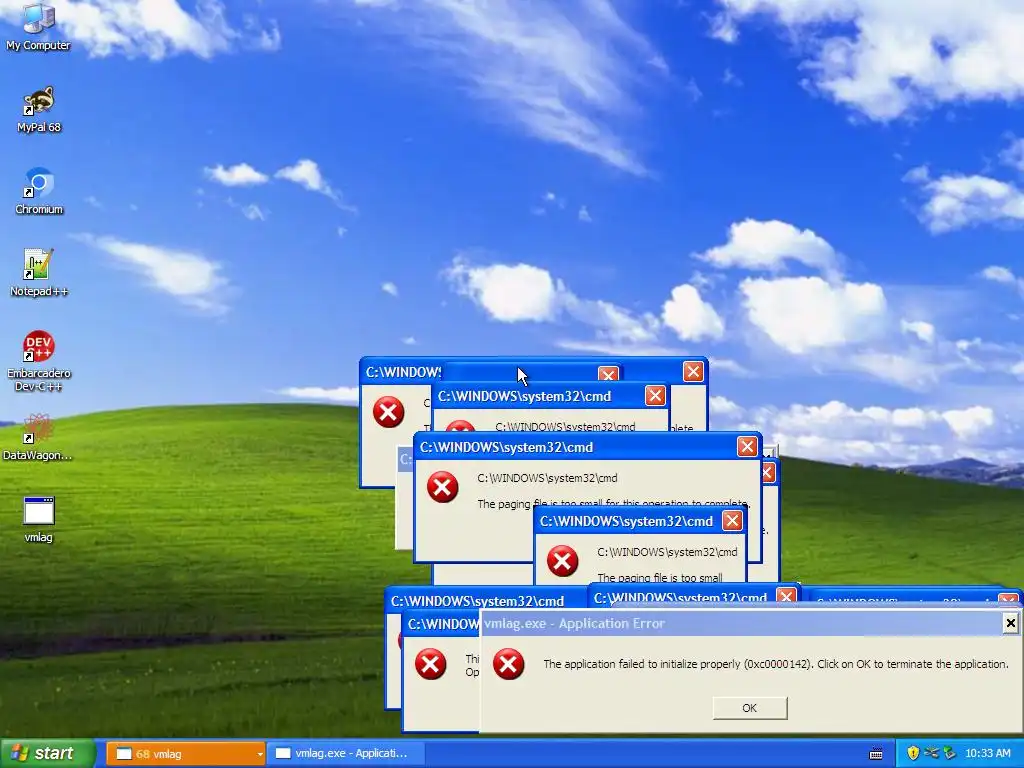Launch the Chromium desktop shortcut
The height and width of the screenshot is (768, 1024).
click(39, 191)
